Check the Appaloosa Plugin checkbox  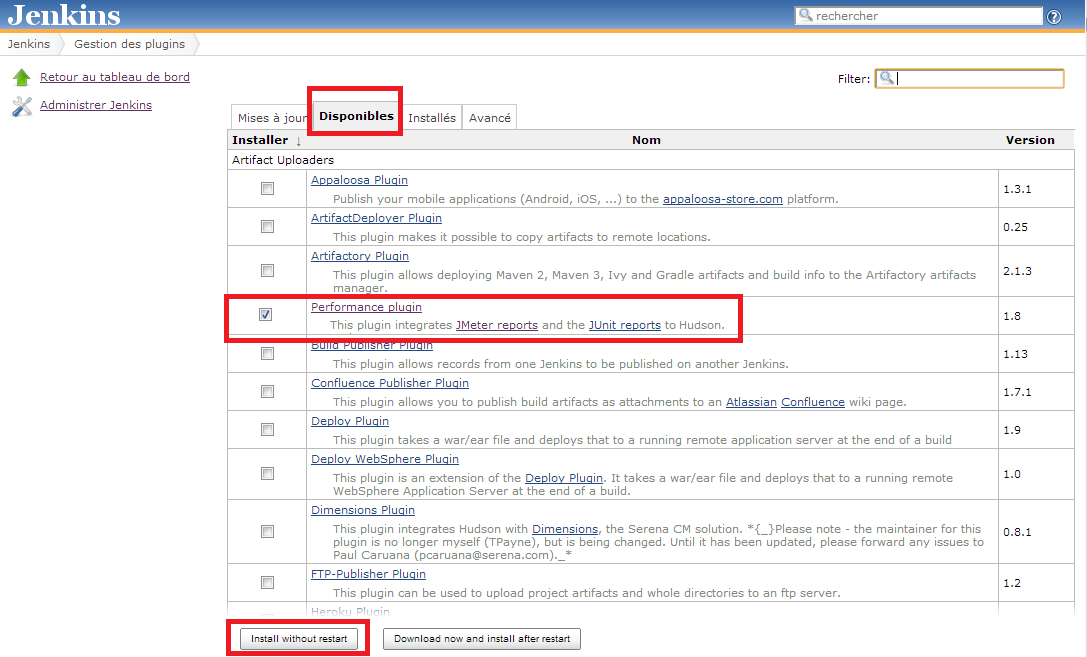pyautogui.click(x=265, y=187)
